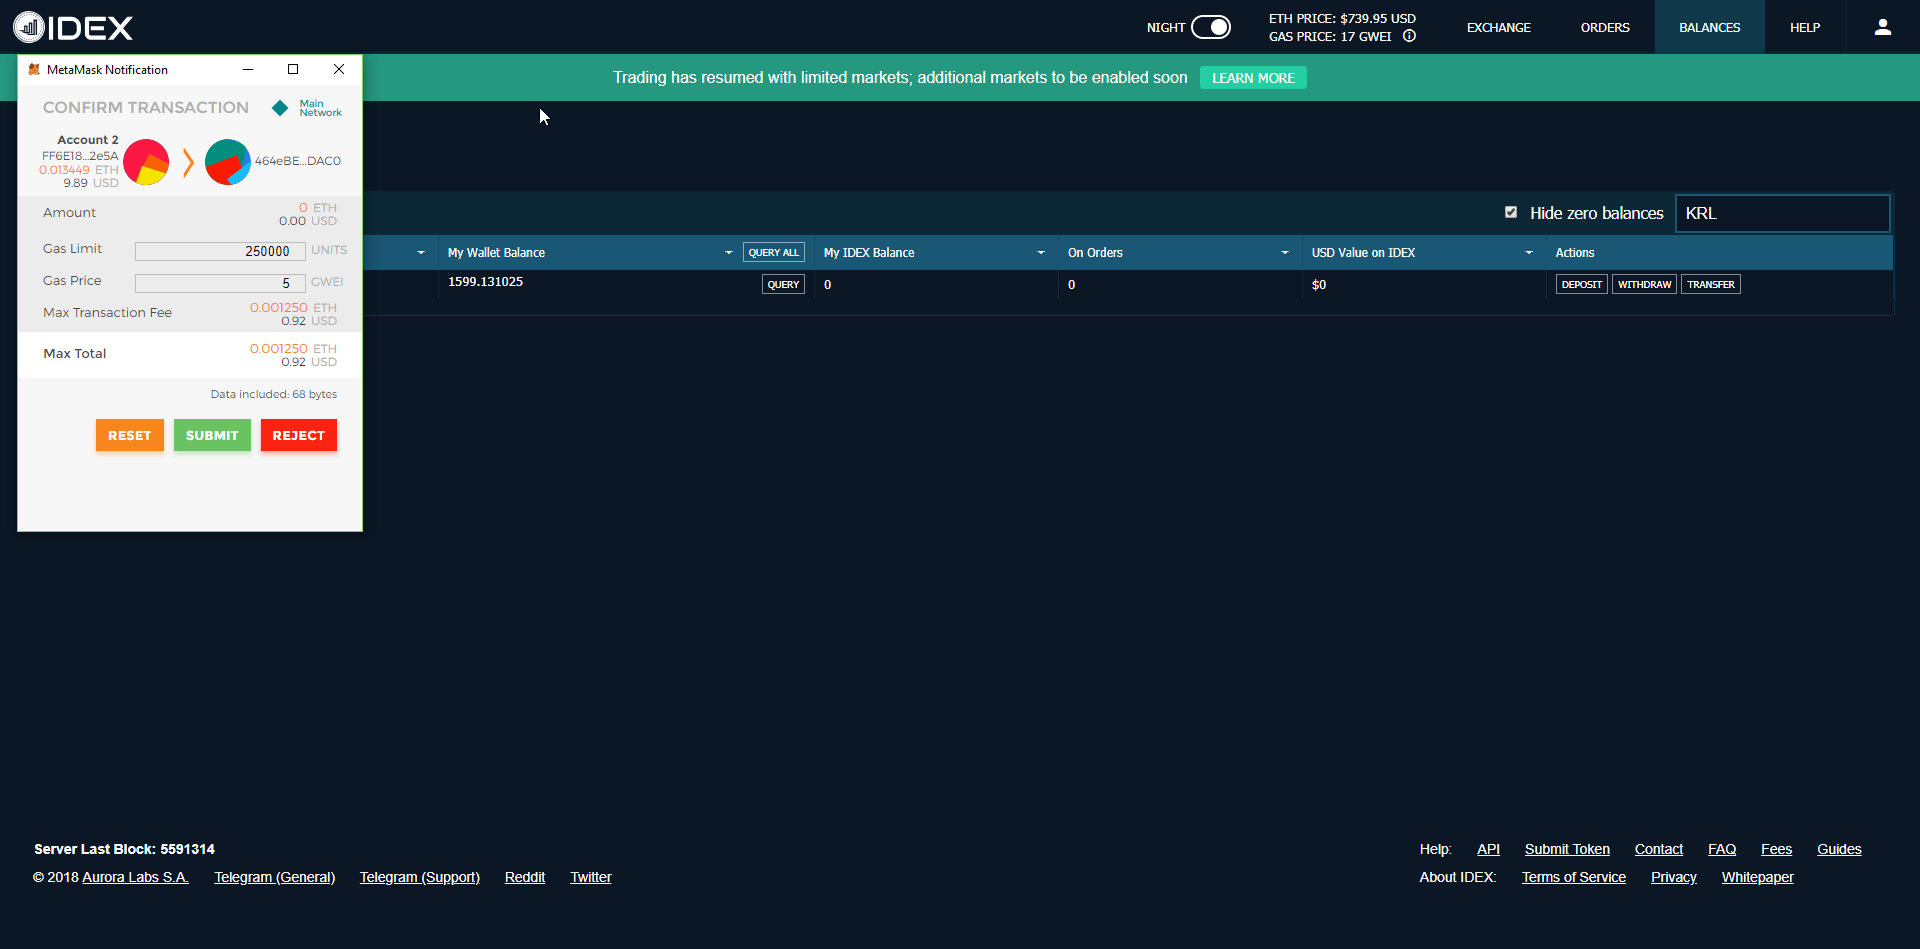Click the MetaMask fox icon in title bar

click(x=34, y=69)
